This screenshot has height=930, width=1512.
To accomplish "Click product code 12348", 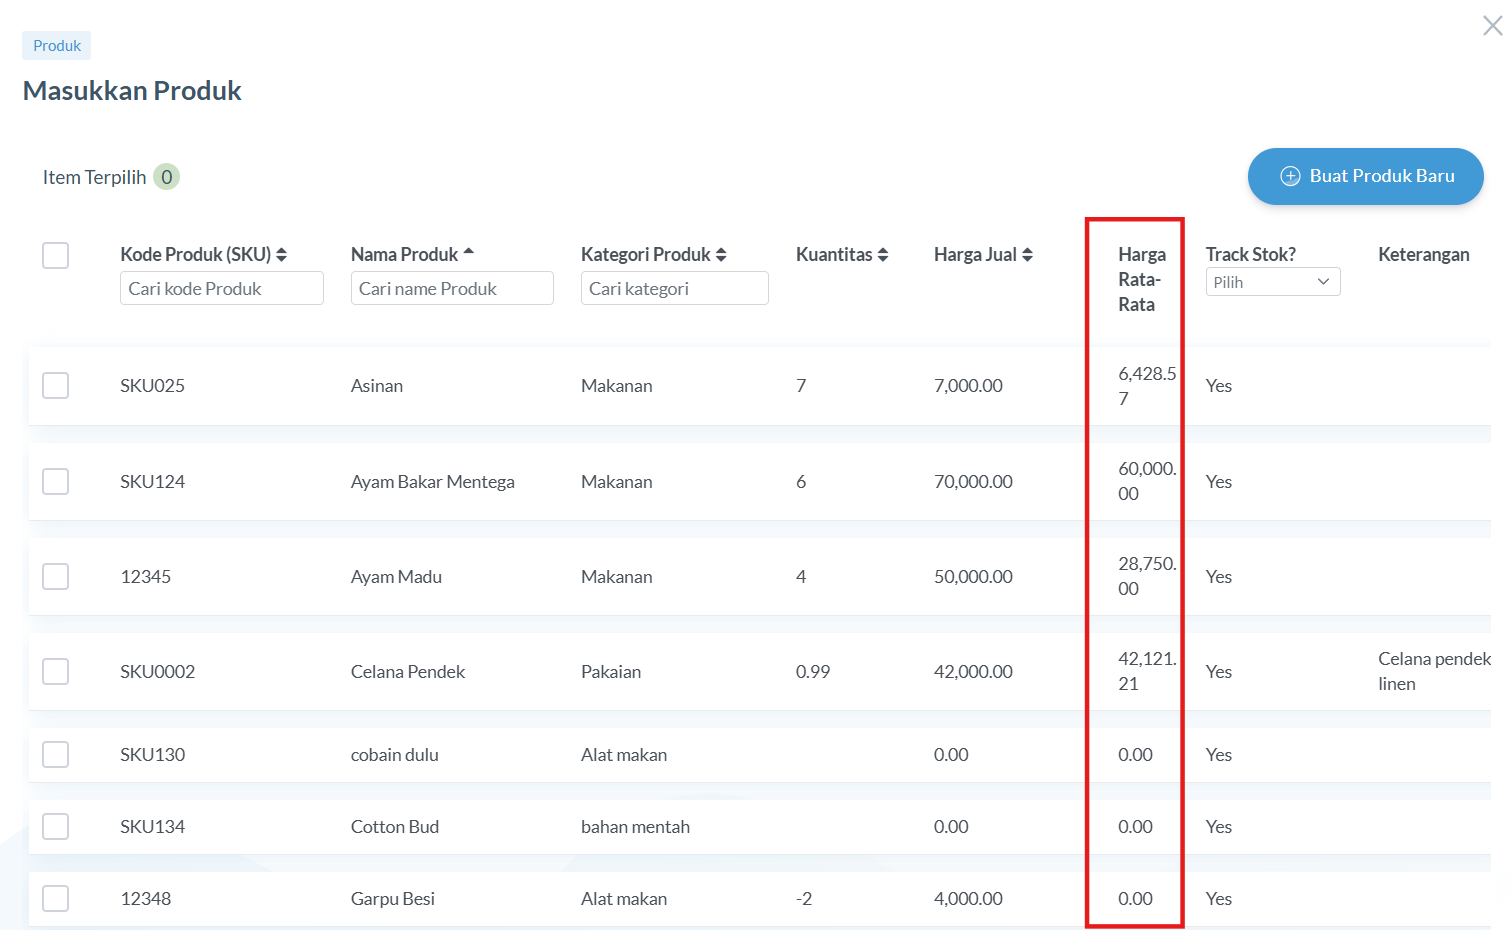I will click(145, 899).
